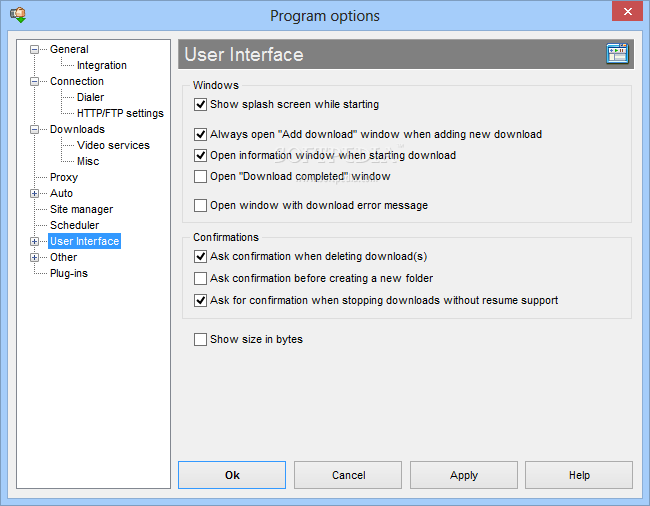Disable Show splash screen while starting
650x506 pixels.
200,104
